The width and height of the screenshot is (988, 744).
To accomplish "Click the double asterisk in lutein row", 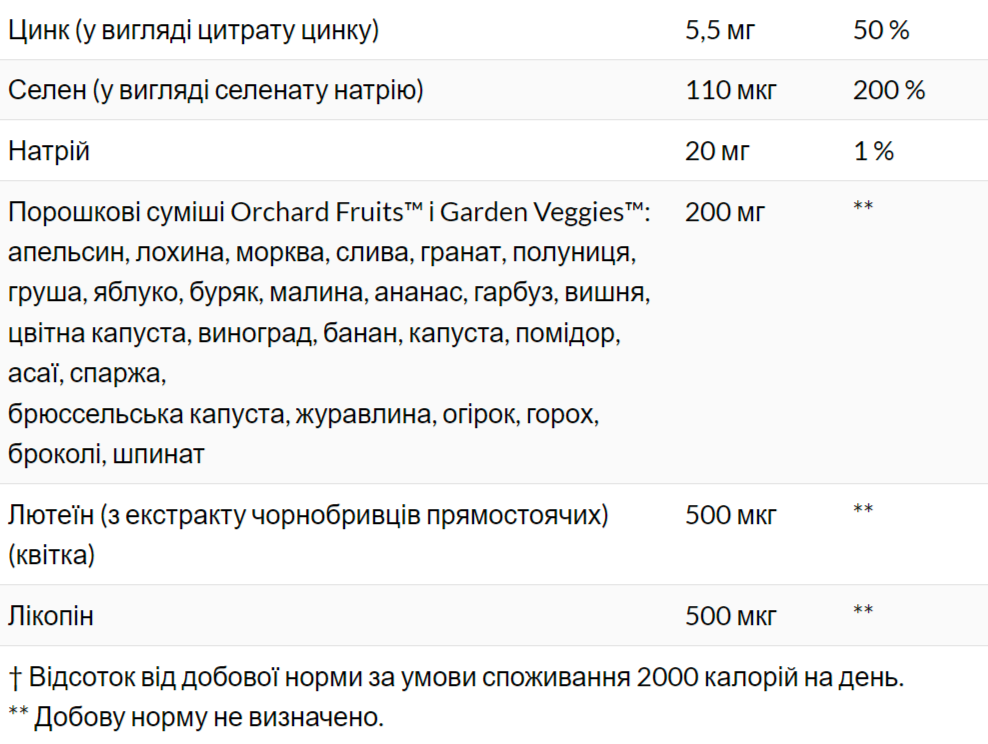I will click(863, 510).
